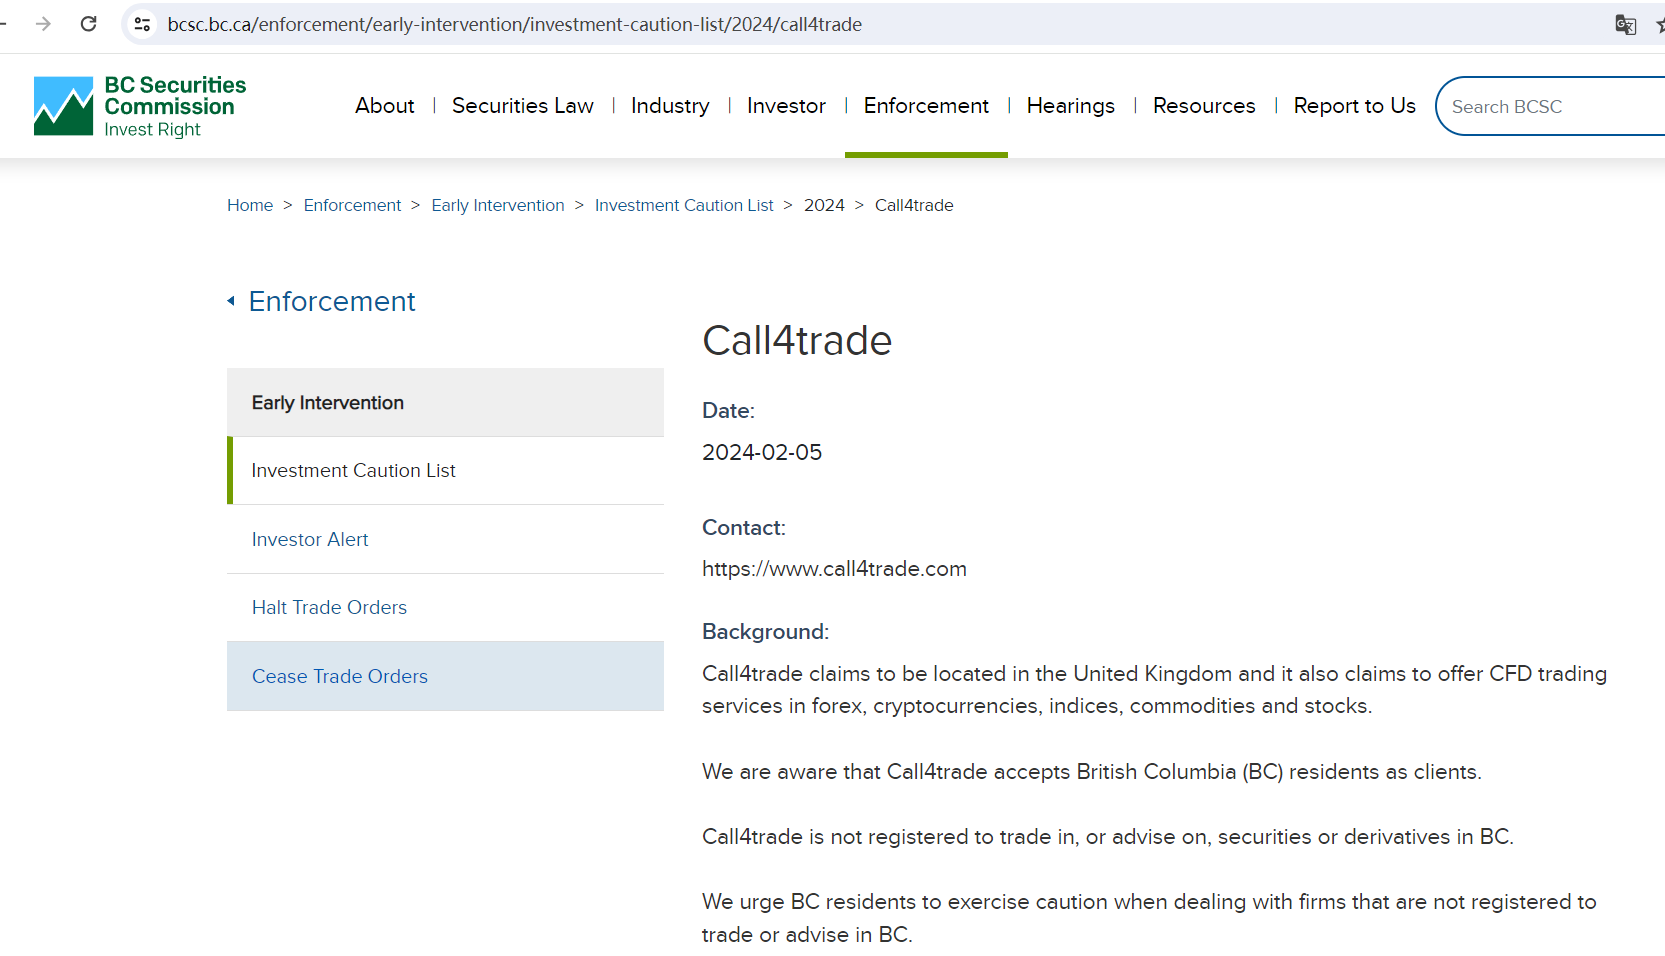The image size is (1665, 956).
Task: Click the back arrow beside Enforcement heading
Action: 231,301
